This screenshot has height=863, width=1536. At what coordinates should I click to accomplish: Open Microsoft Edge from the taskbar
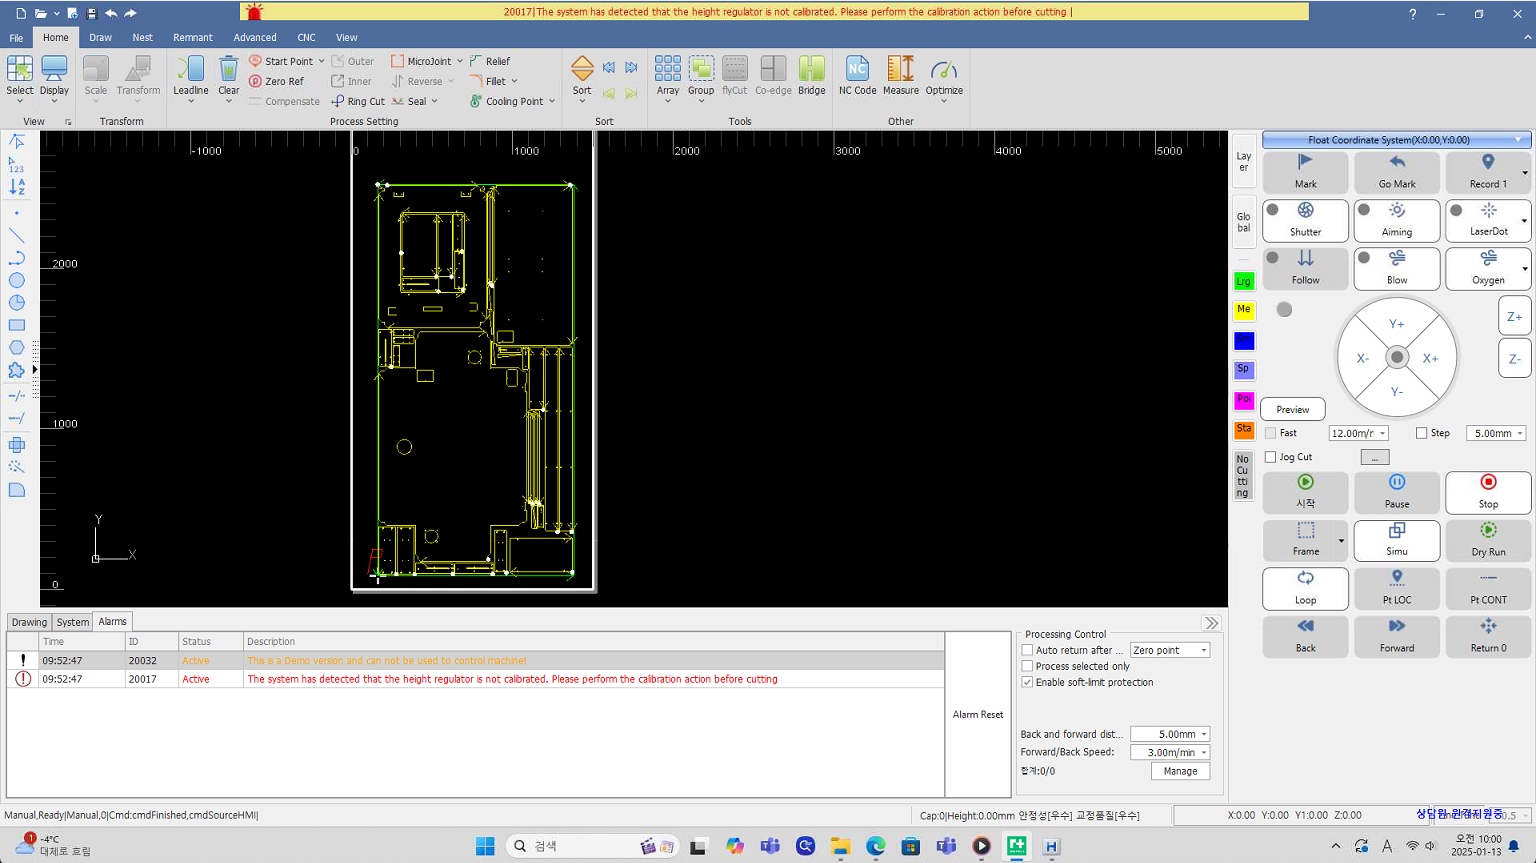[x=875, y=846]
